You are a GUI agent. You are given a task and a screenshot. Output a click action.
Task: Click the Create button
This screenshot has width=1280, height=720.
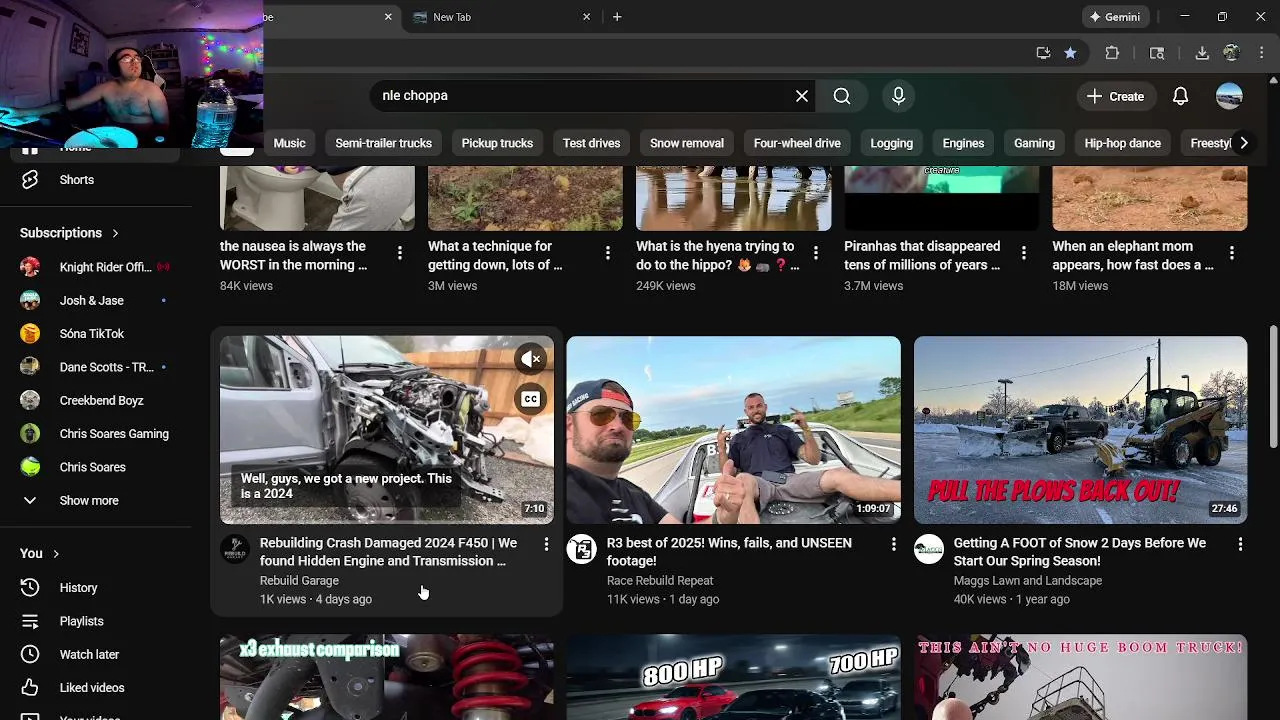click(1115, 96)
